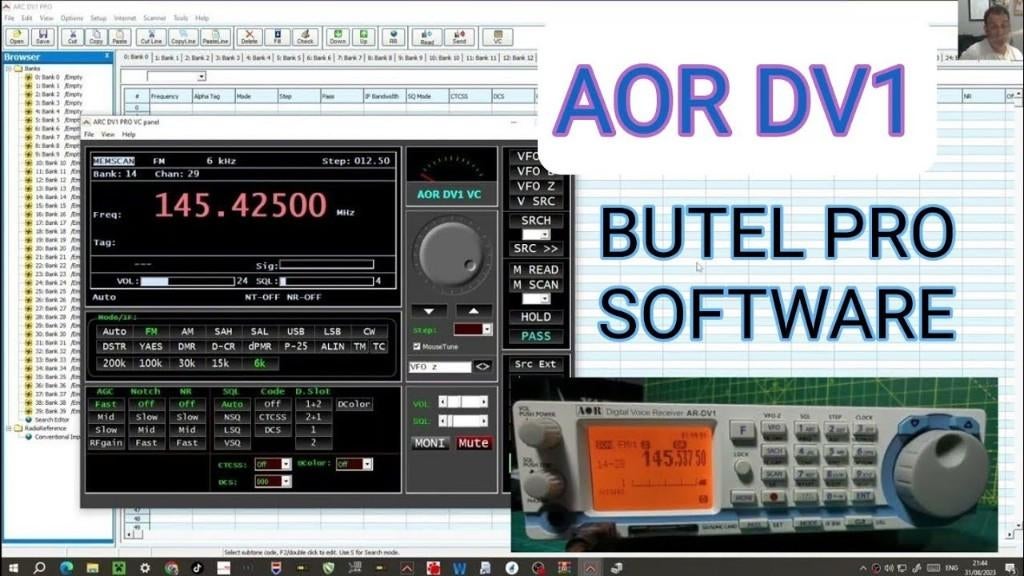The image size is (1024, 576).
Task: Click the Fill toolbar icon
Action: pyautogui.click(x=278, y=37)
